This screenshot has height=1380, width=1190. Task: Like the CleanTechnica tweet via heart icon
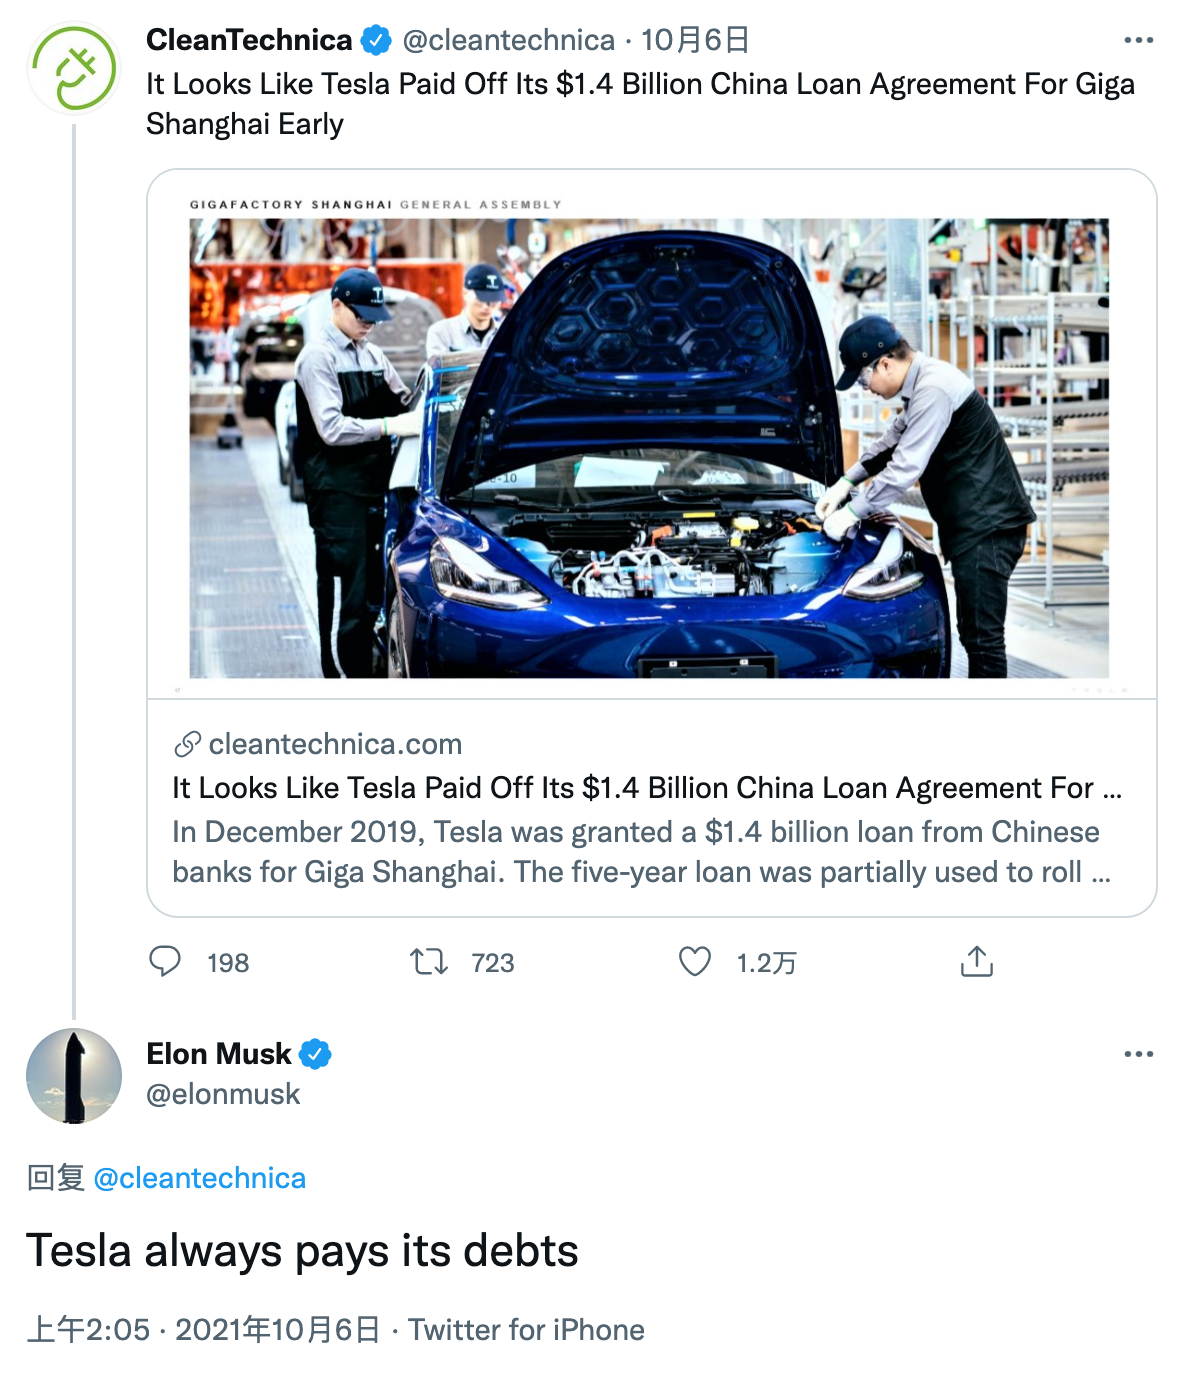click(x=695, y=962)
